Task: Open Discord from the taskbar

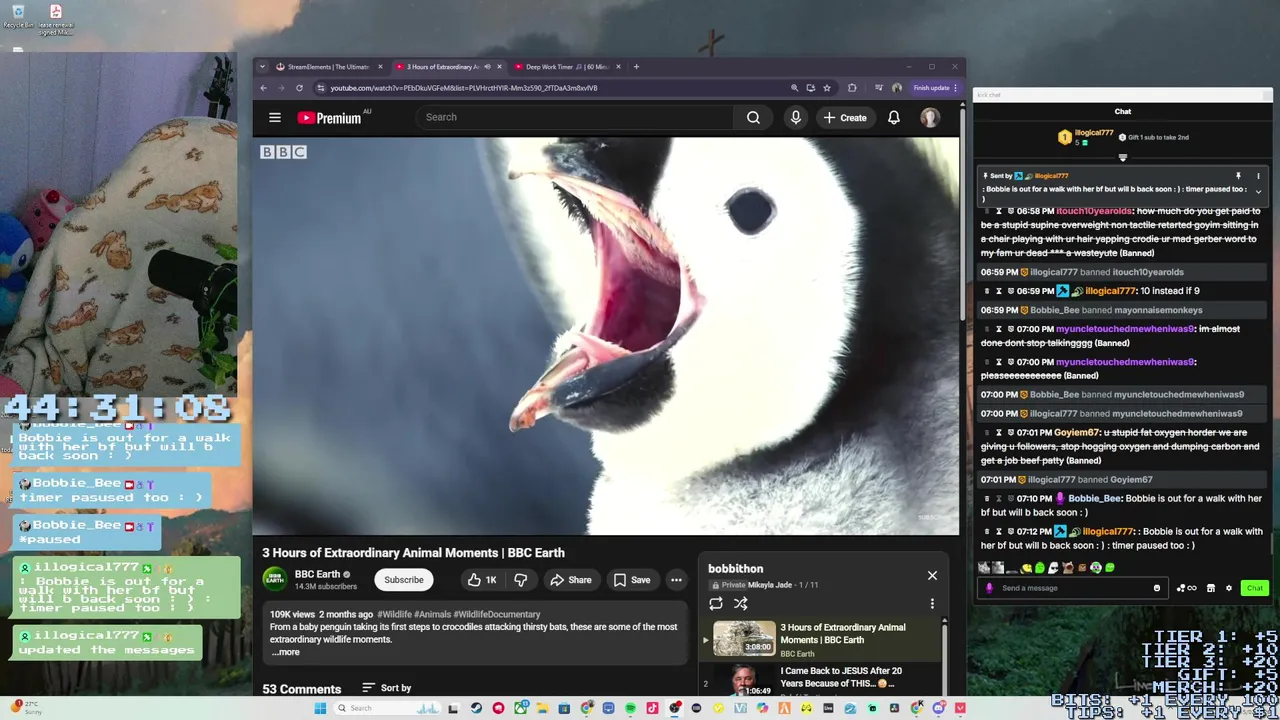Action: click(x=938, y=708)
